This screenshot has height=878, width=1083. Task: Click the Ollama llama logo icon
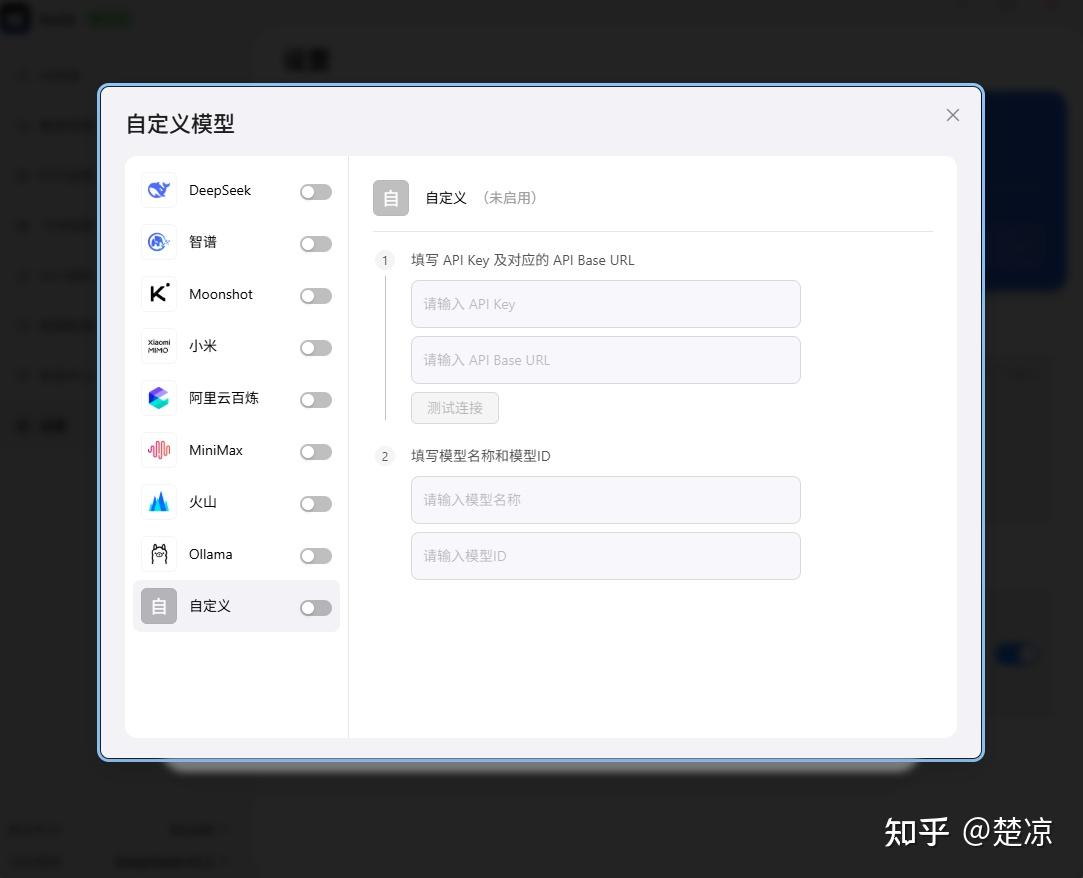159,554
